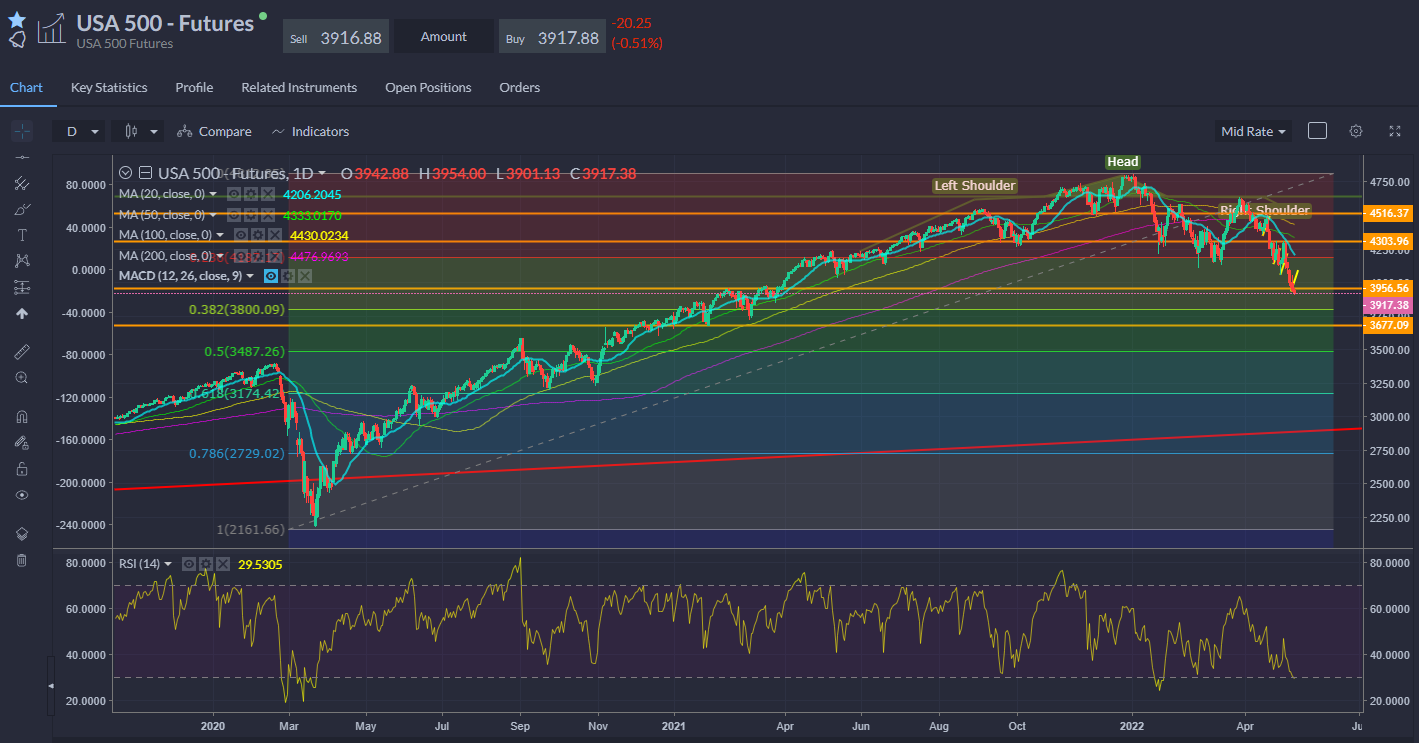Enable magnet mode in left toolbar
The width and height of the screenshot is (1419, 743).
tap(22, 417)
